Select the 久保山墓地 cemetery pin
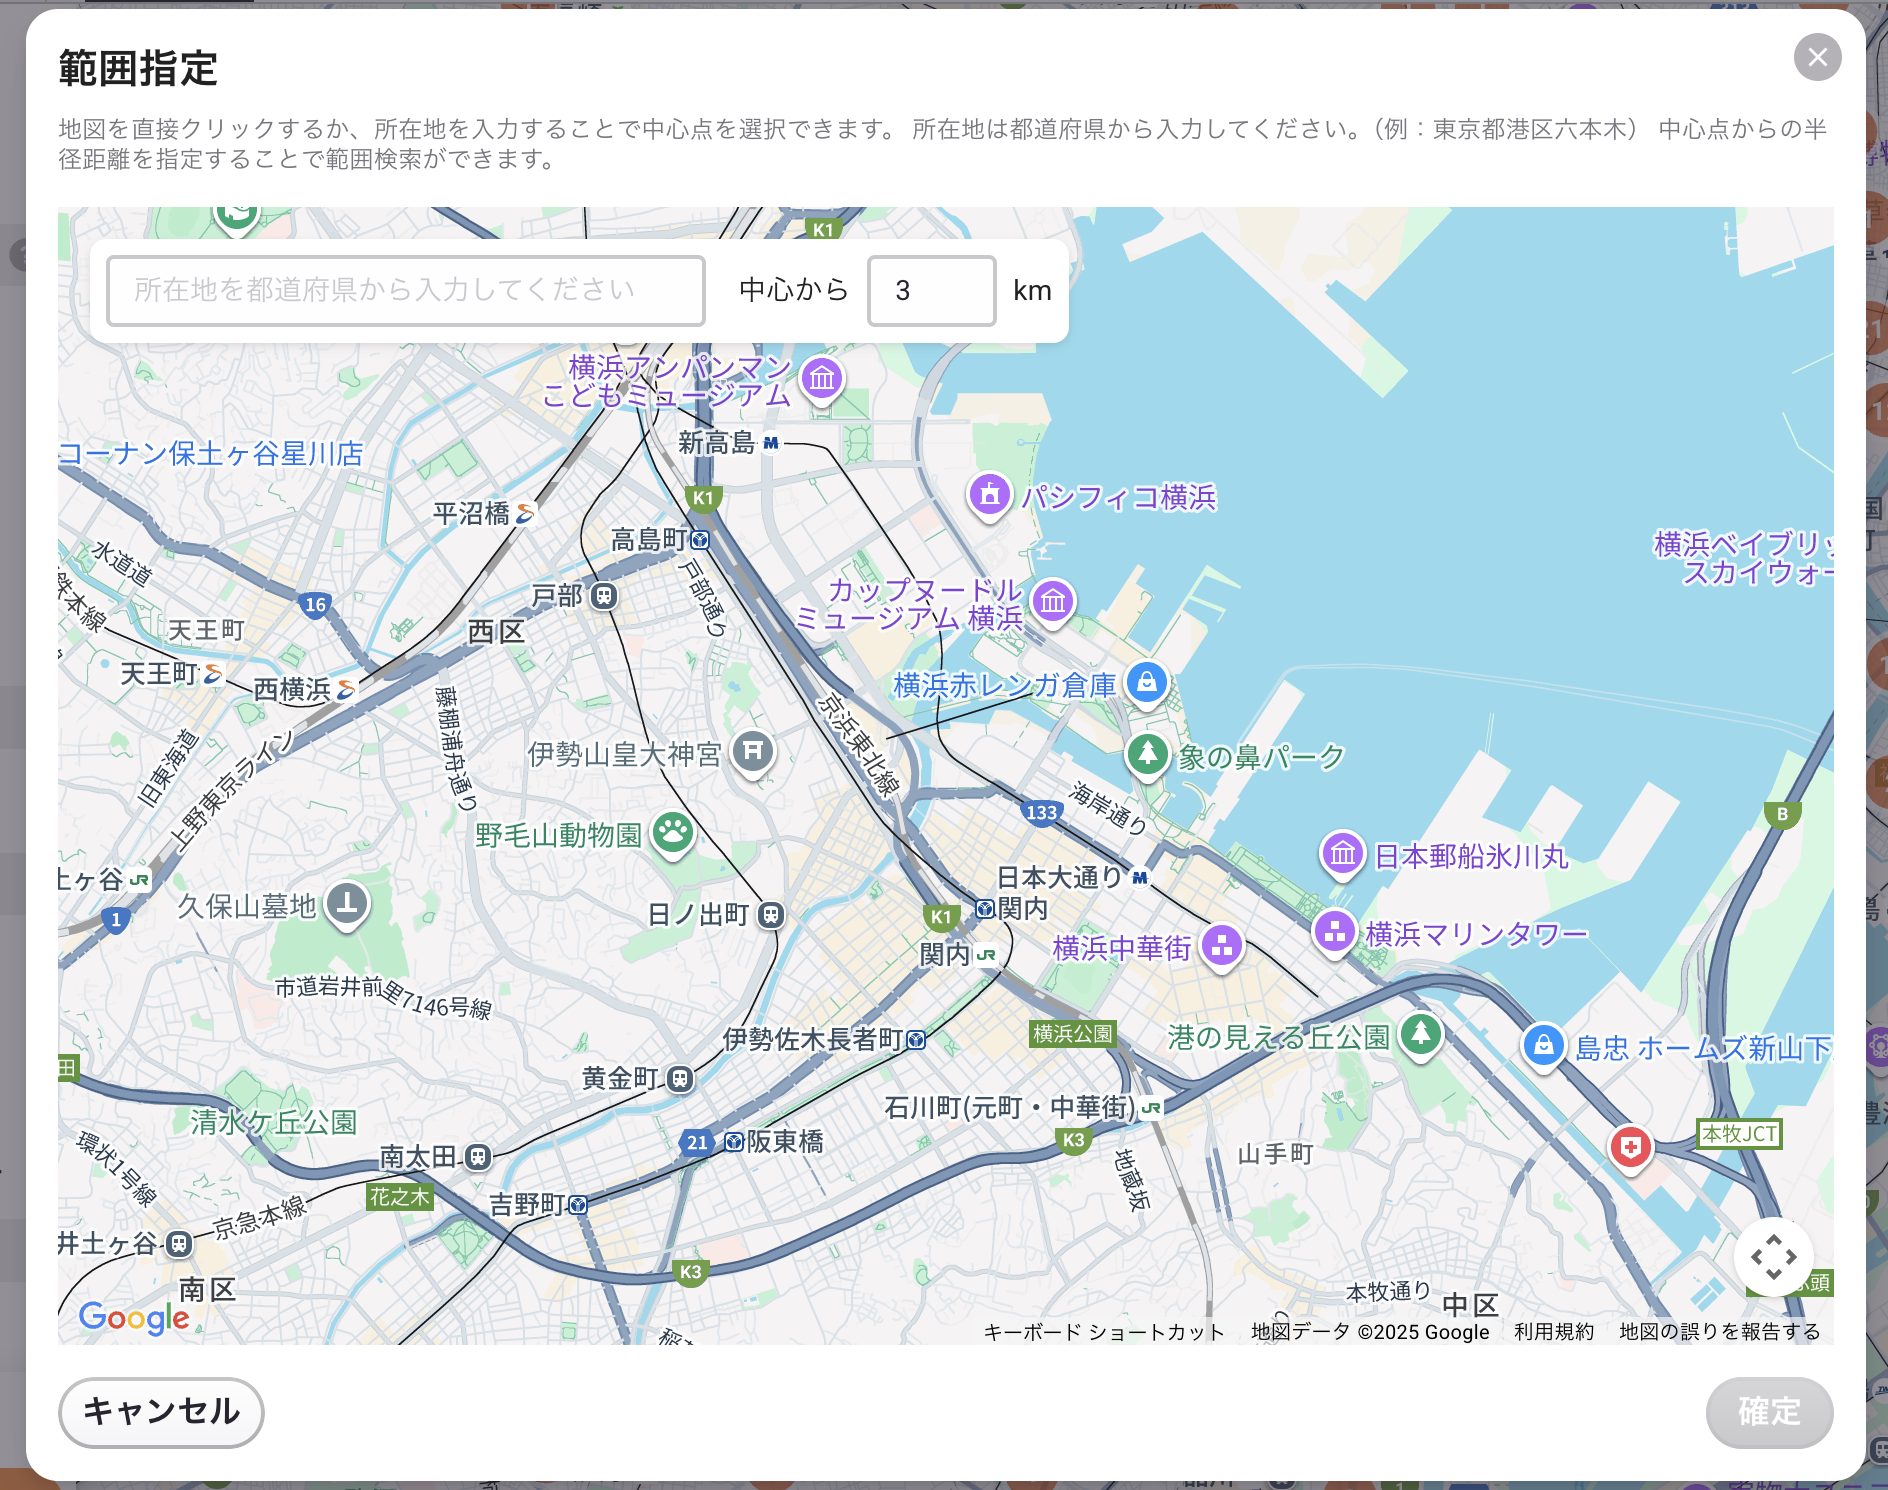The height and width of the screenshot is (1490, 1888). coord(347,905)
